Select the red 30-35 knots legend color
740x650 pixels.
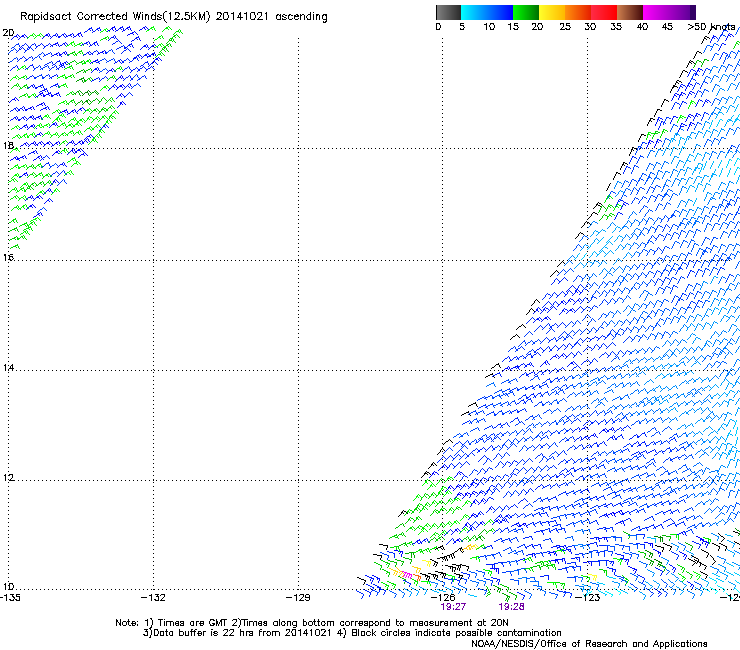pyautogui.click(x=604, y=12)
